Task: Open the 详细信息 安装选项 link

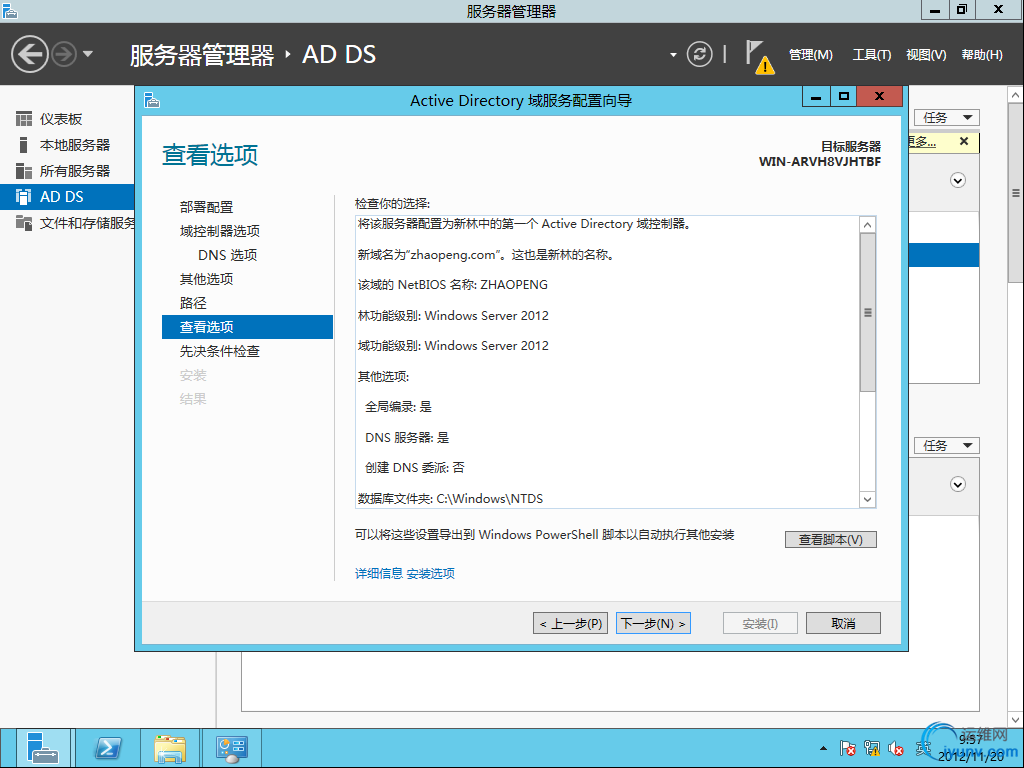Action: point(404,573)
